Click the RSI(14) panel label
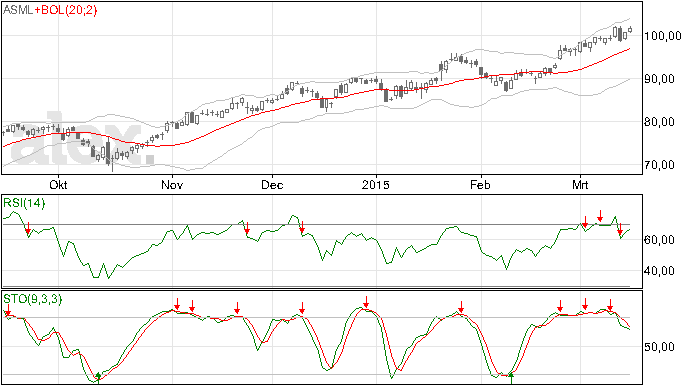This screenshot has width=690, height=387. coord(24,203)
